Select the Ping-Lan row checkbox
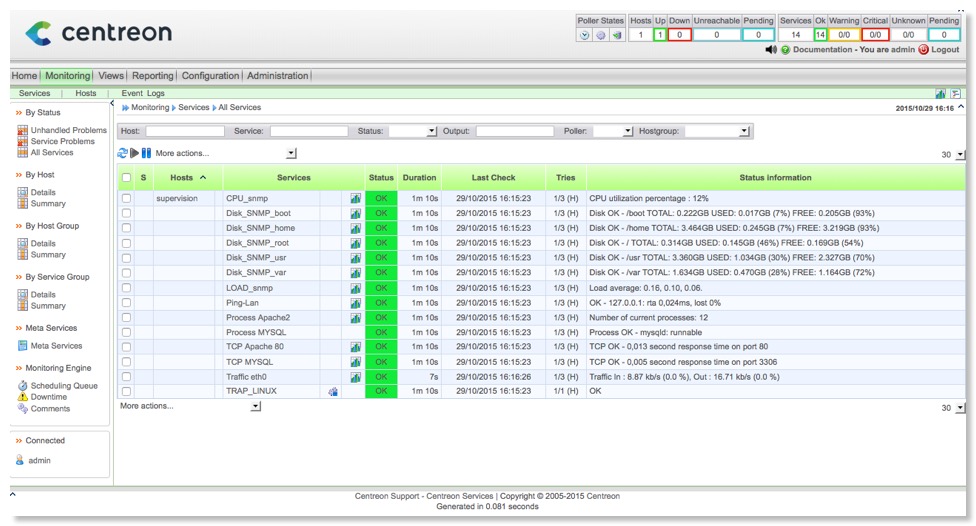Viewport: 976px width, 526px height. (126, 303)
